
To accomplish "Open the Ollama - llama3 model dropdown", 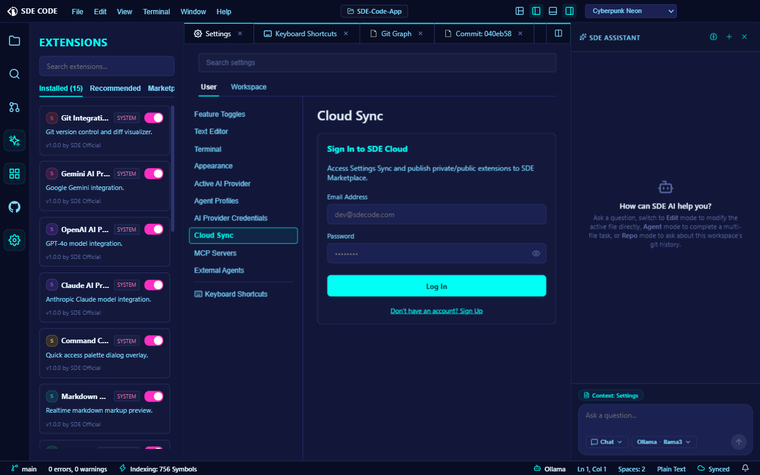I will 664,442.
